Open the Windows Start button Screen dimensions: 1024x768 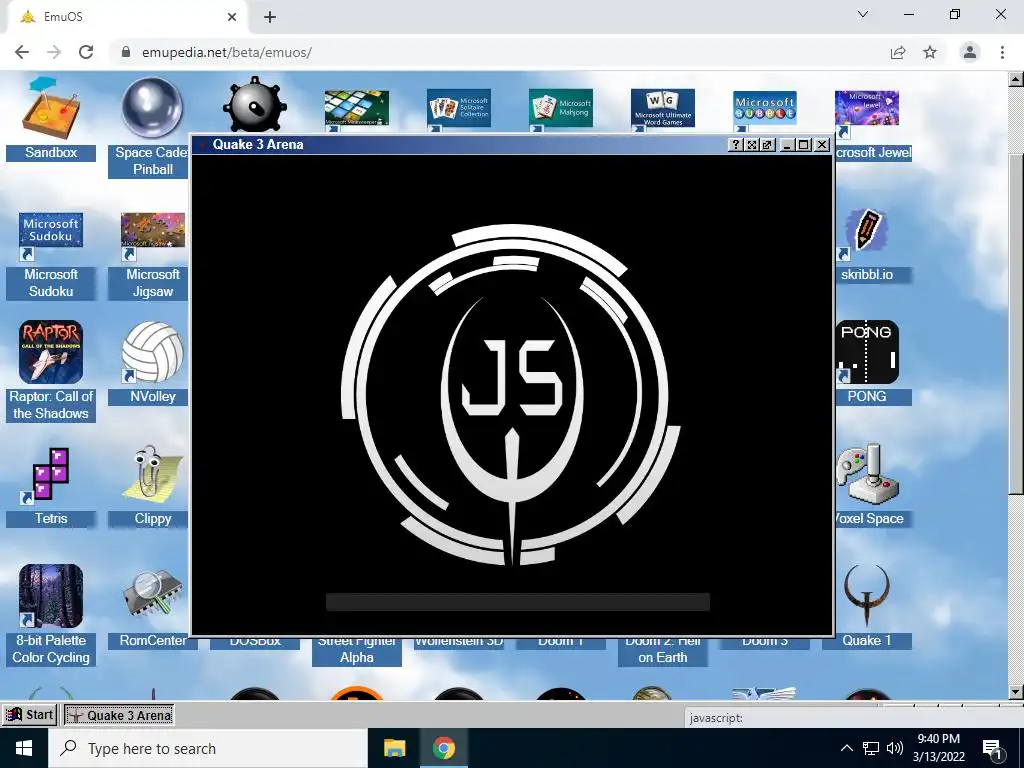coord(24,748)
